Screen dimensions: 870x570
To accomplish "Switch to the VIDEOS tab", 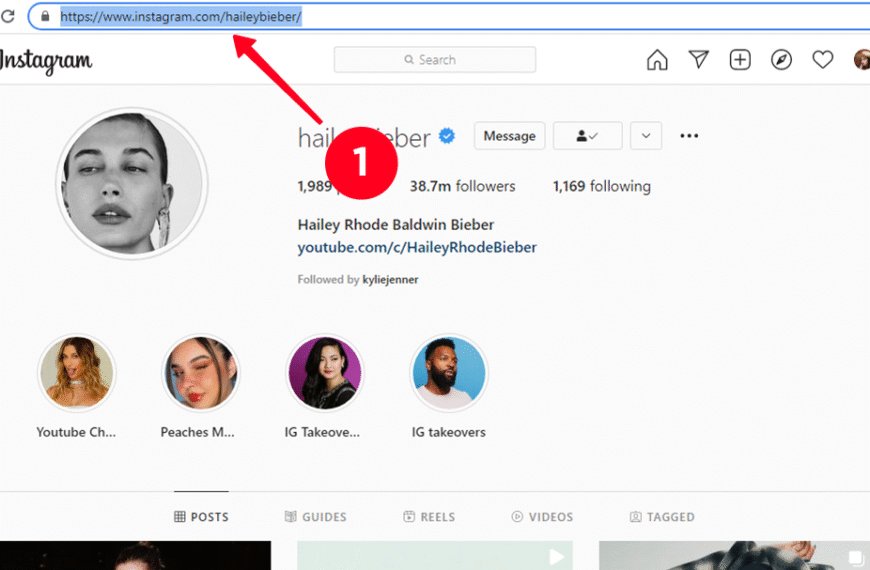I will coord(542,517).
